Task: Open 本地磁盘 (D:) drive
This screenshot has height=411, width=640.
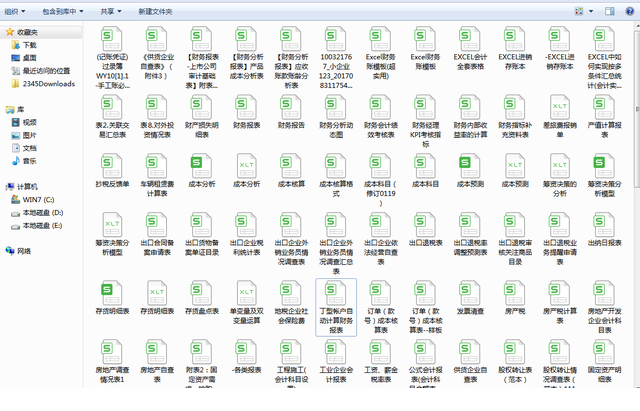Action: coord(37,213)
